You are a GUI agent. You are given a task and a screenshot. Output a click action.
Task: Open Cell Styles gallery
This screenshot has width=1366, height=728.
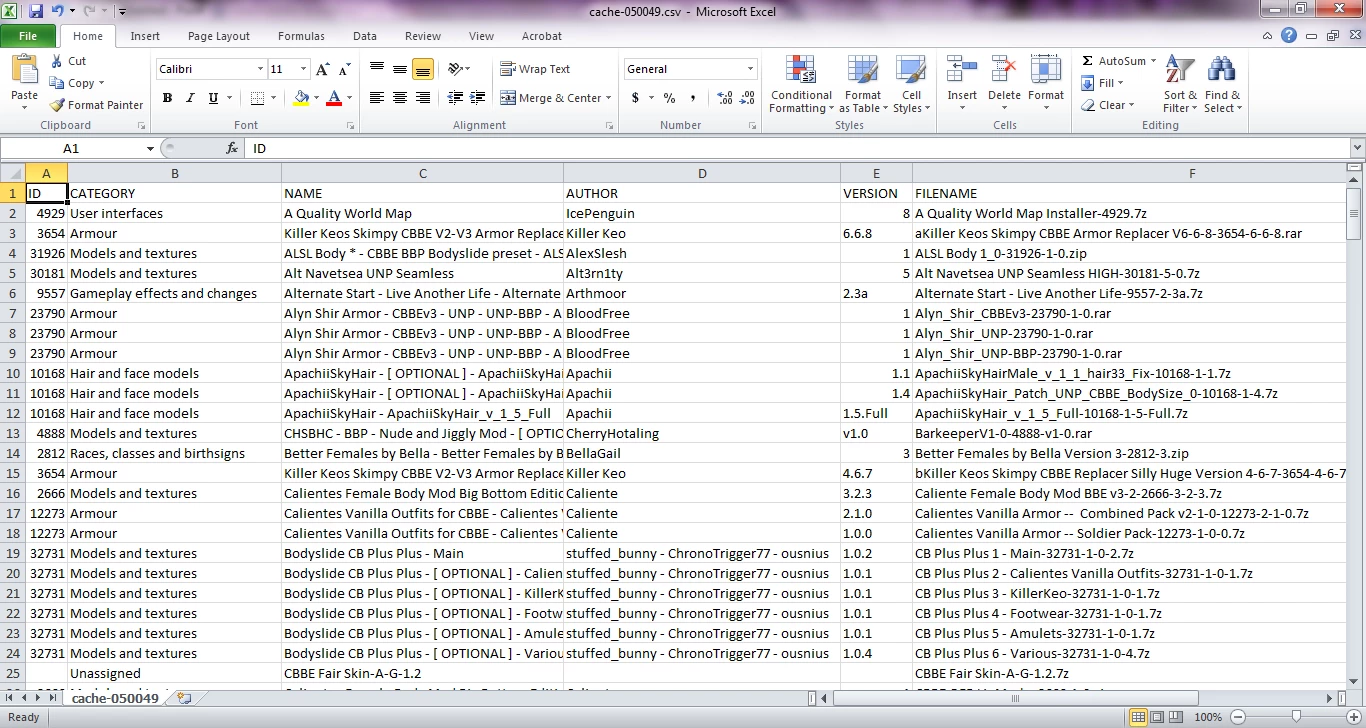coord(910,85)
